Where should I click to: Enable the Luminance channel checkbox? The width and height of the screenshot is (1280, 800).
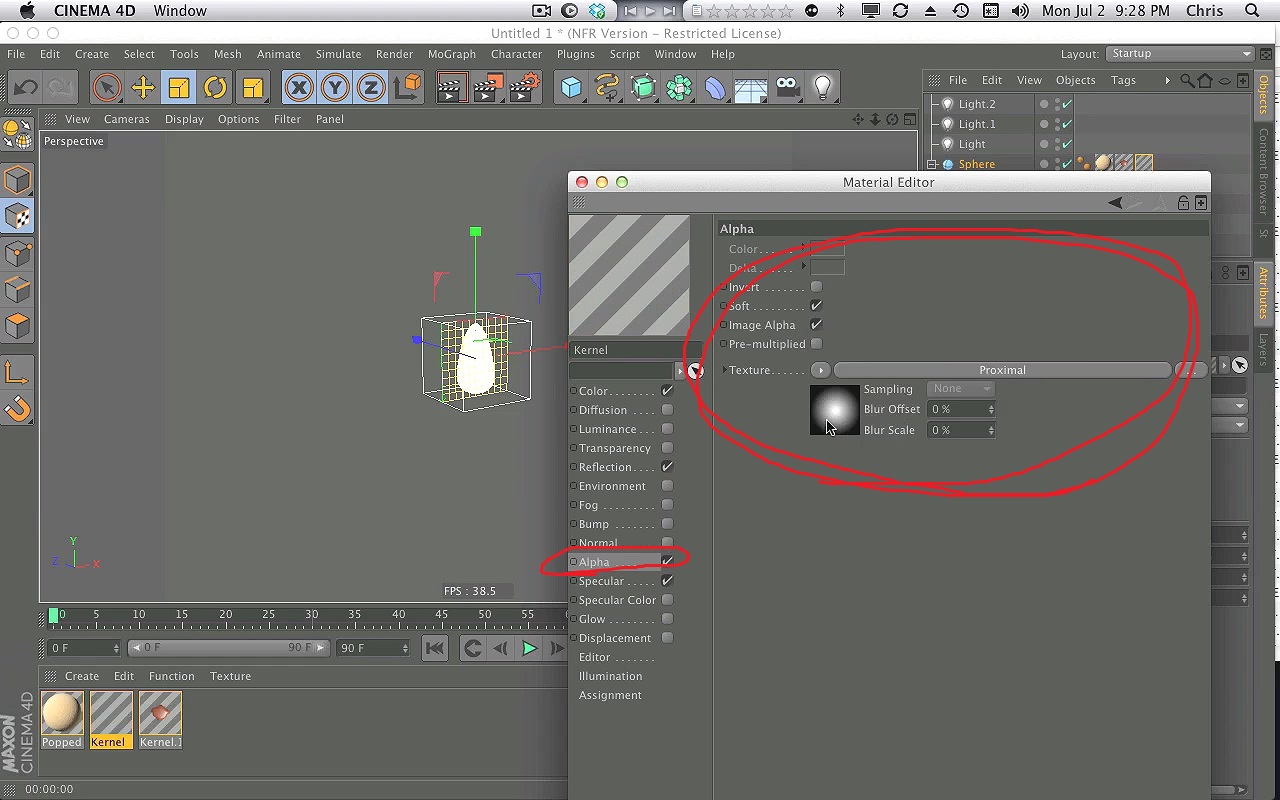pyautogui.click(x=667, y=428)
